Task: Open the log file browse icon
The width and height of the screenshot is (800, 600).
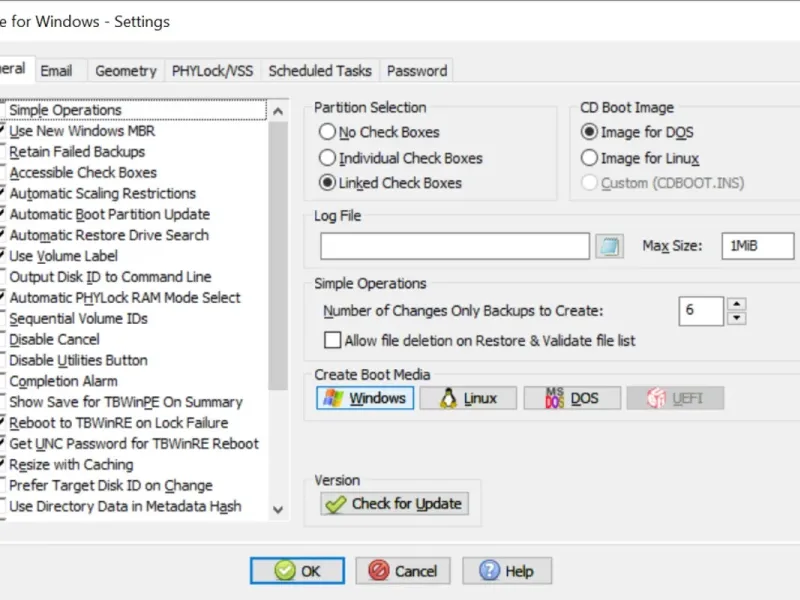Action: click(x=609, y=246)
